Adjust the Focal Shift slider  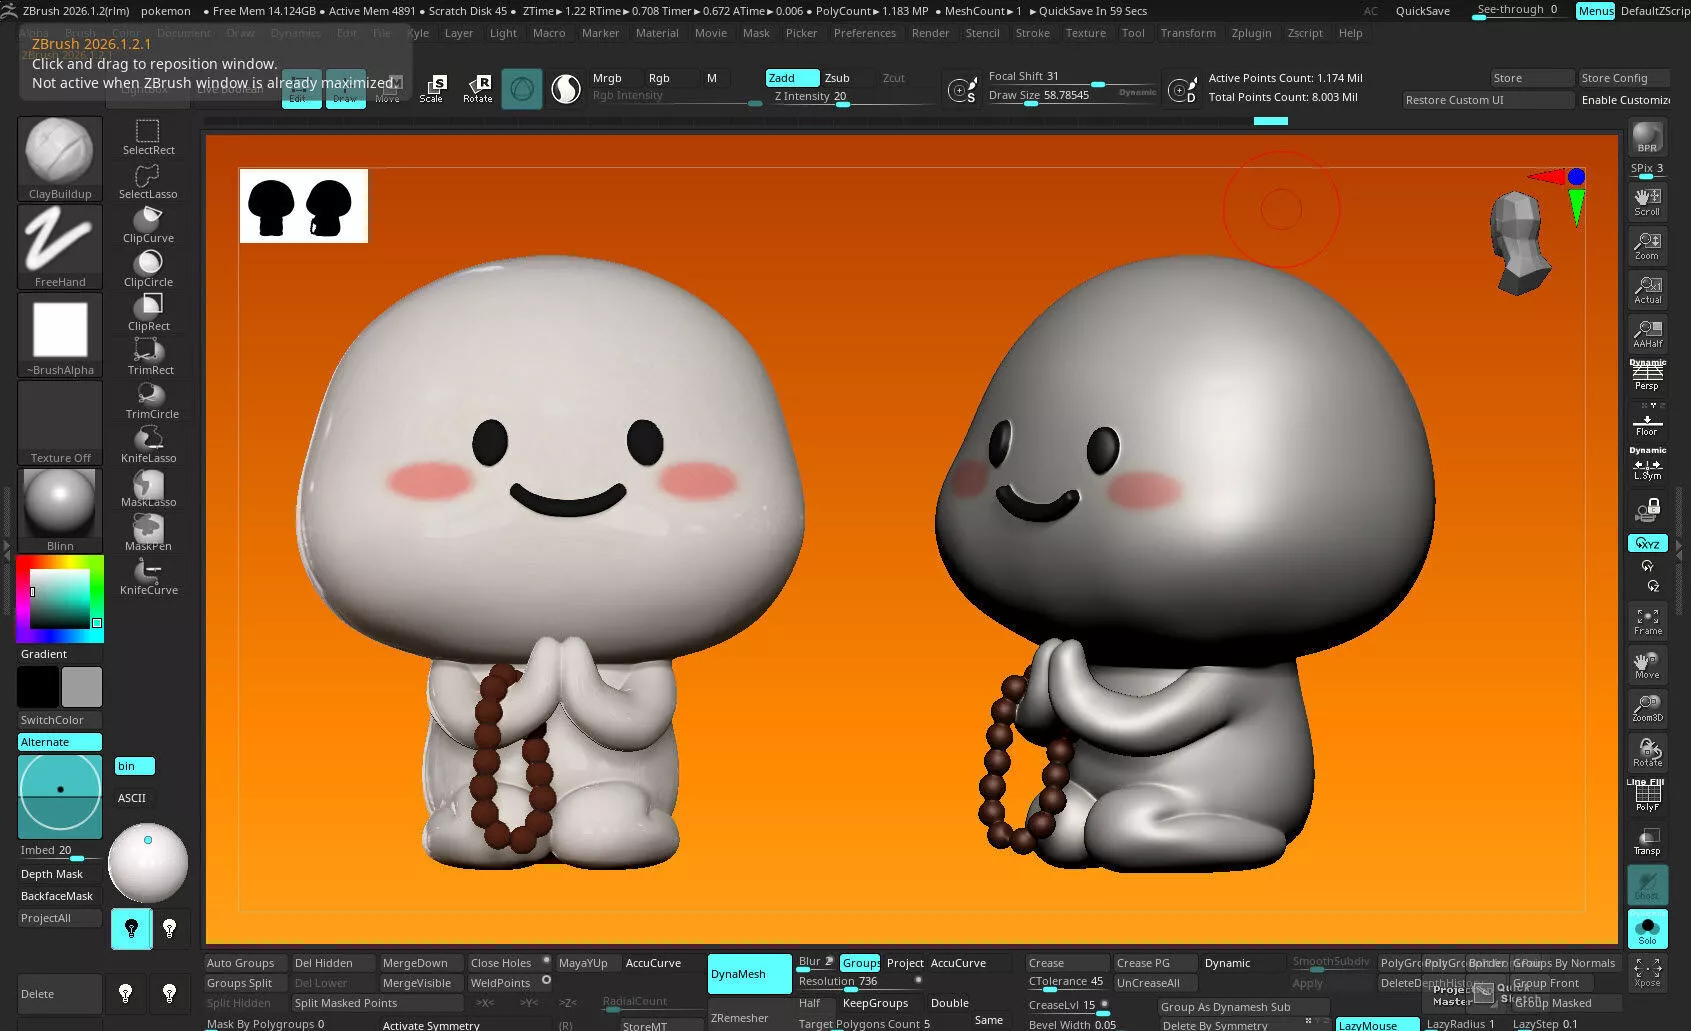(1072, 77)
